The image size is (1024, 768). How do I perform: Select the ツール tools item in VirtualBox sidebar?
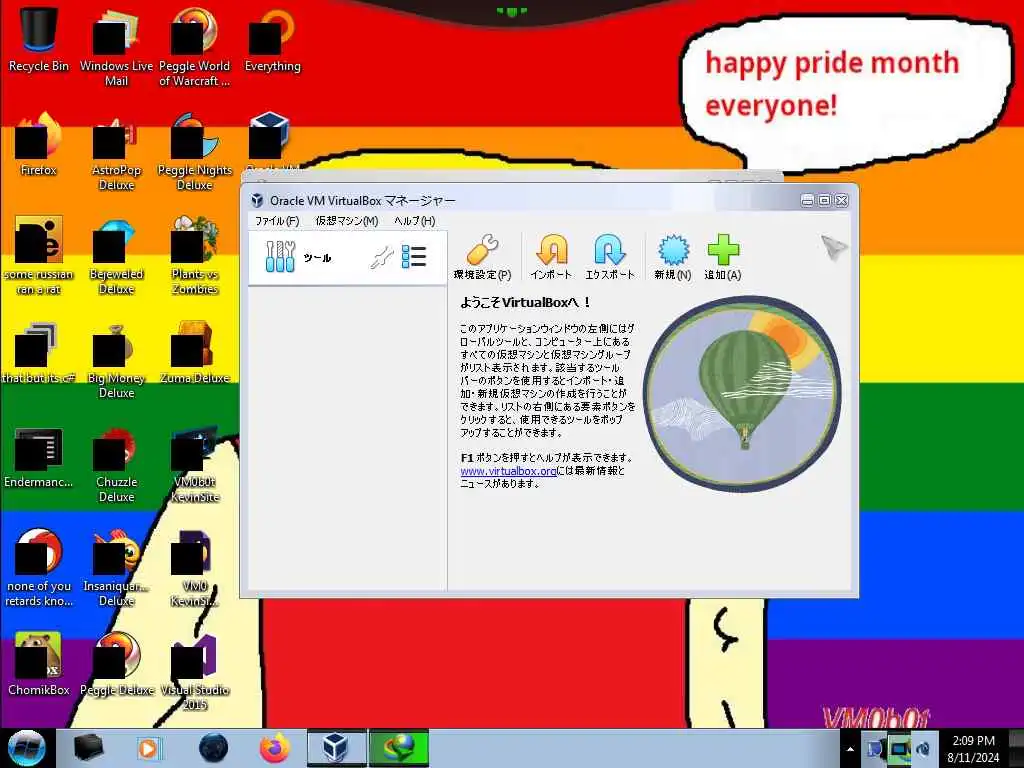click(x=347, y=257)
